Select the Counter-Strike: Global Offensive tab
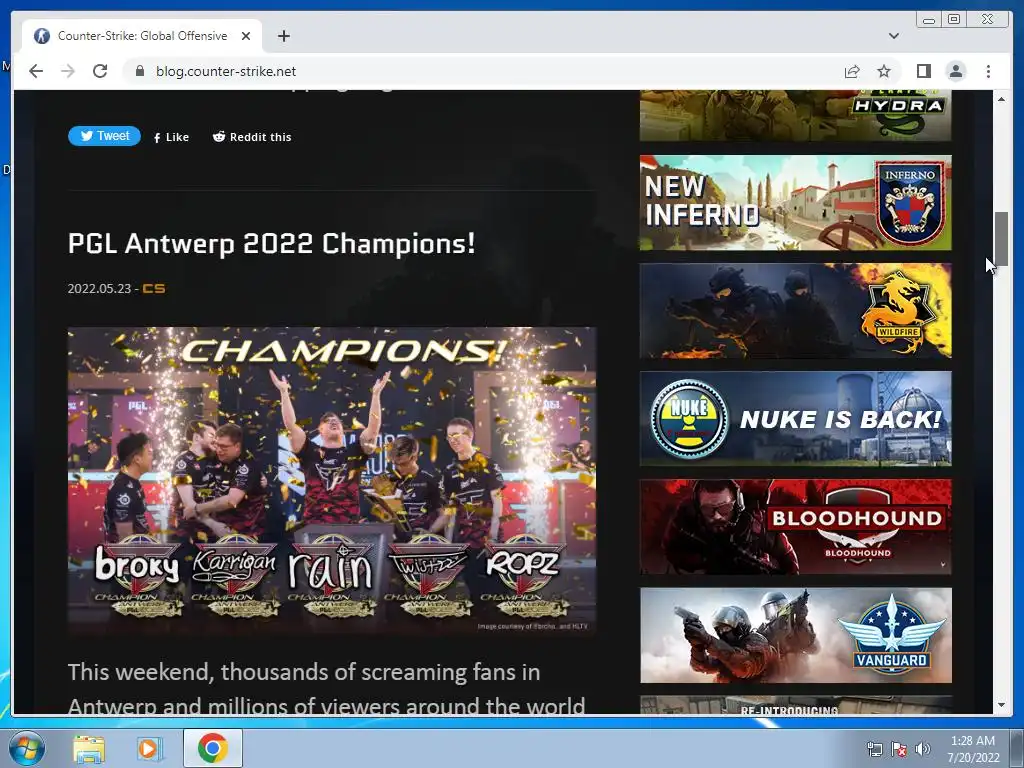 [142, 36]
